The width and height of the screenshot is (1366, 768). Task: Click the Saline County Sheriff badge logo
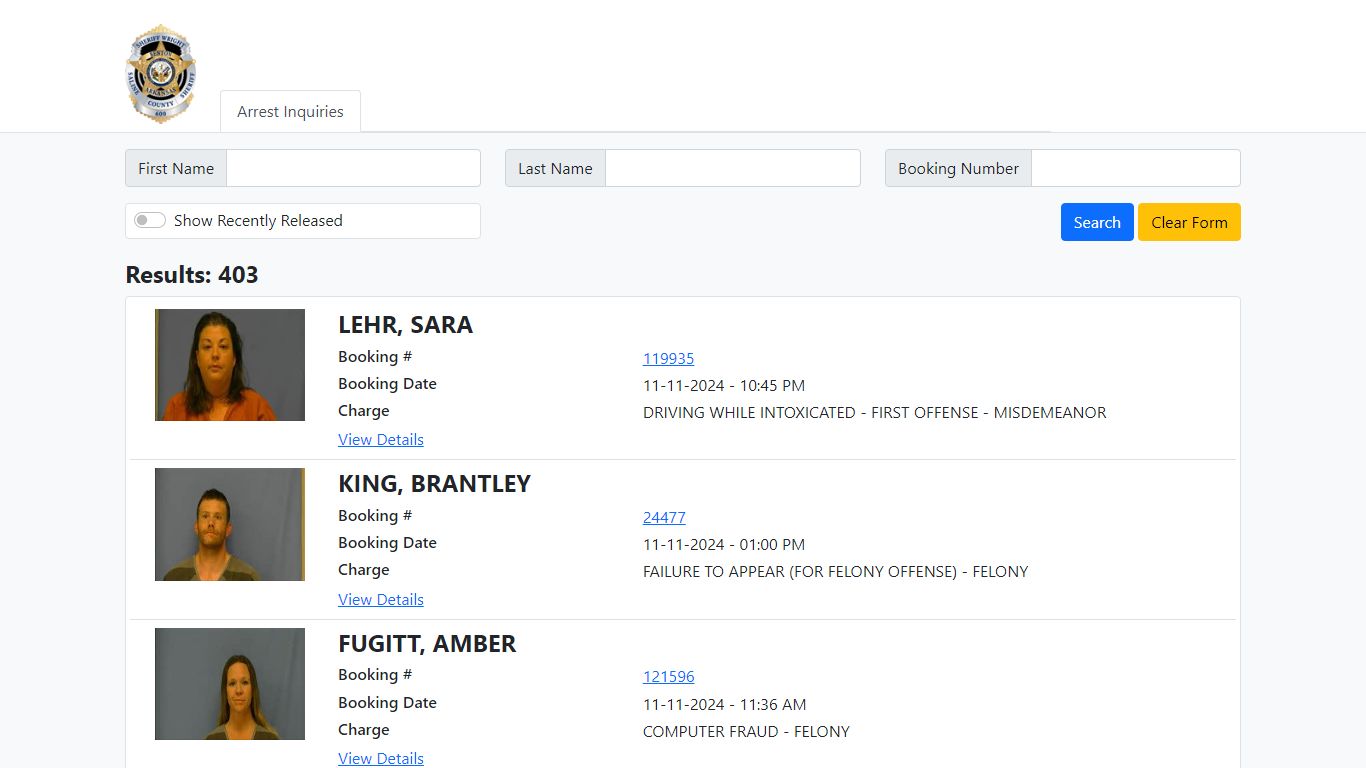click(161, 75)
